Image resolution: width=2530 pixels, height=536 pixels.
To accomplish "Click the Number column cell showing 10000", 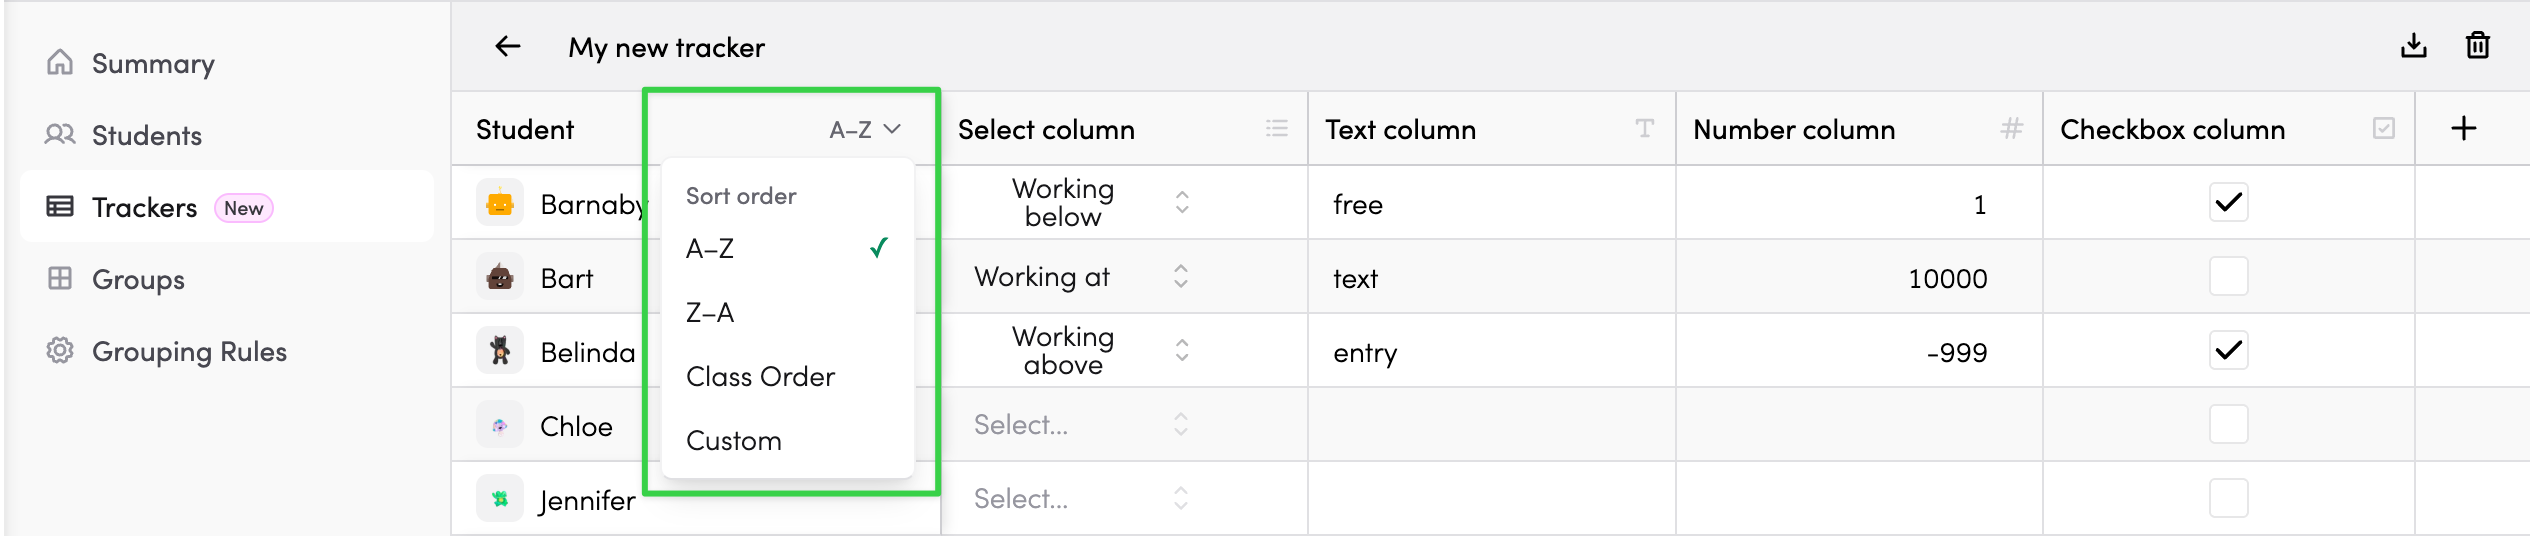I will click(x=1946, y=279).
